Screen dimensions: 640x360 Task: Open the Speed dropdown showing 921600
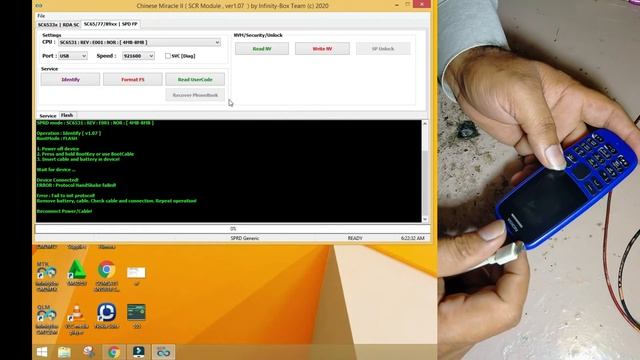pos(138,56)
